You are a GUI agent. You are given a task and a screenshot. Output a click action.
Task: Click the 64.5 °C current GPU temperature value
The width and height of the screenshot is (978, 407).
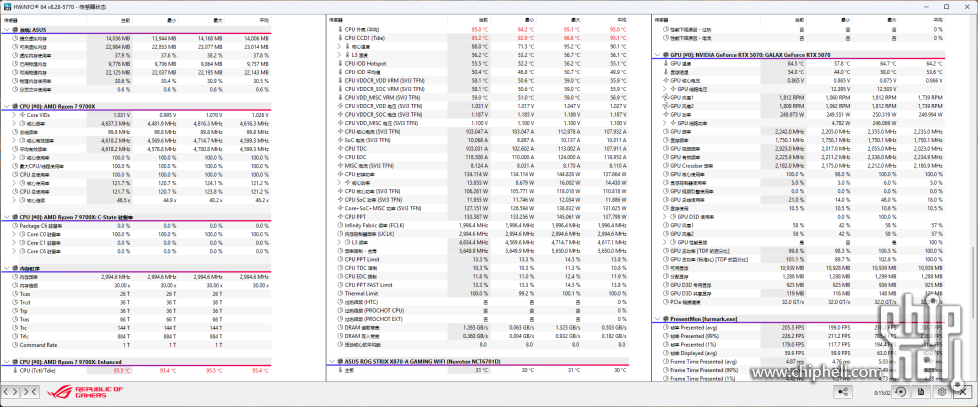795,64
